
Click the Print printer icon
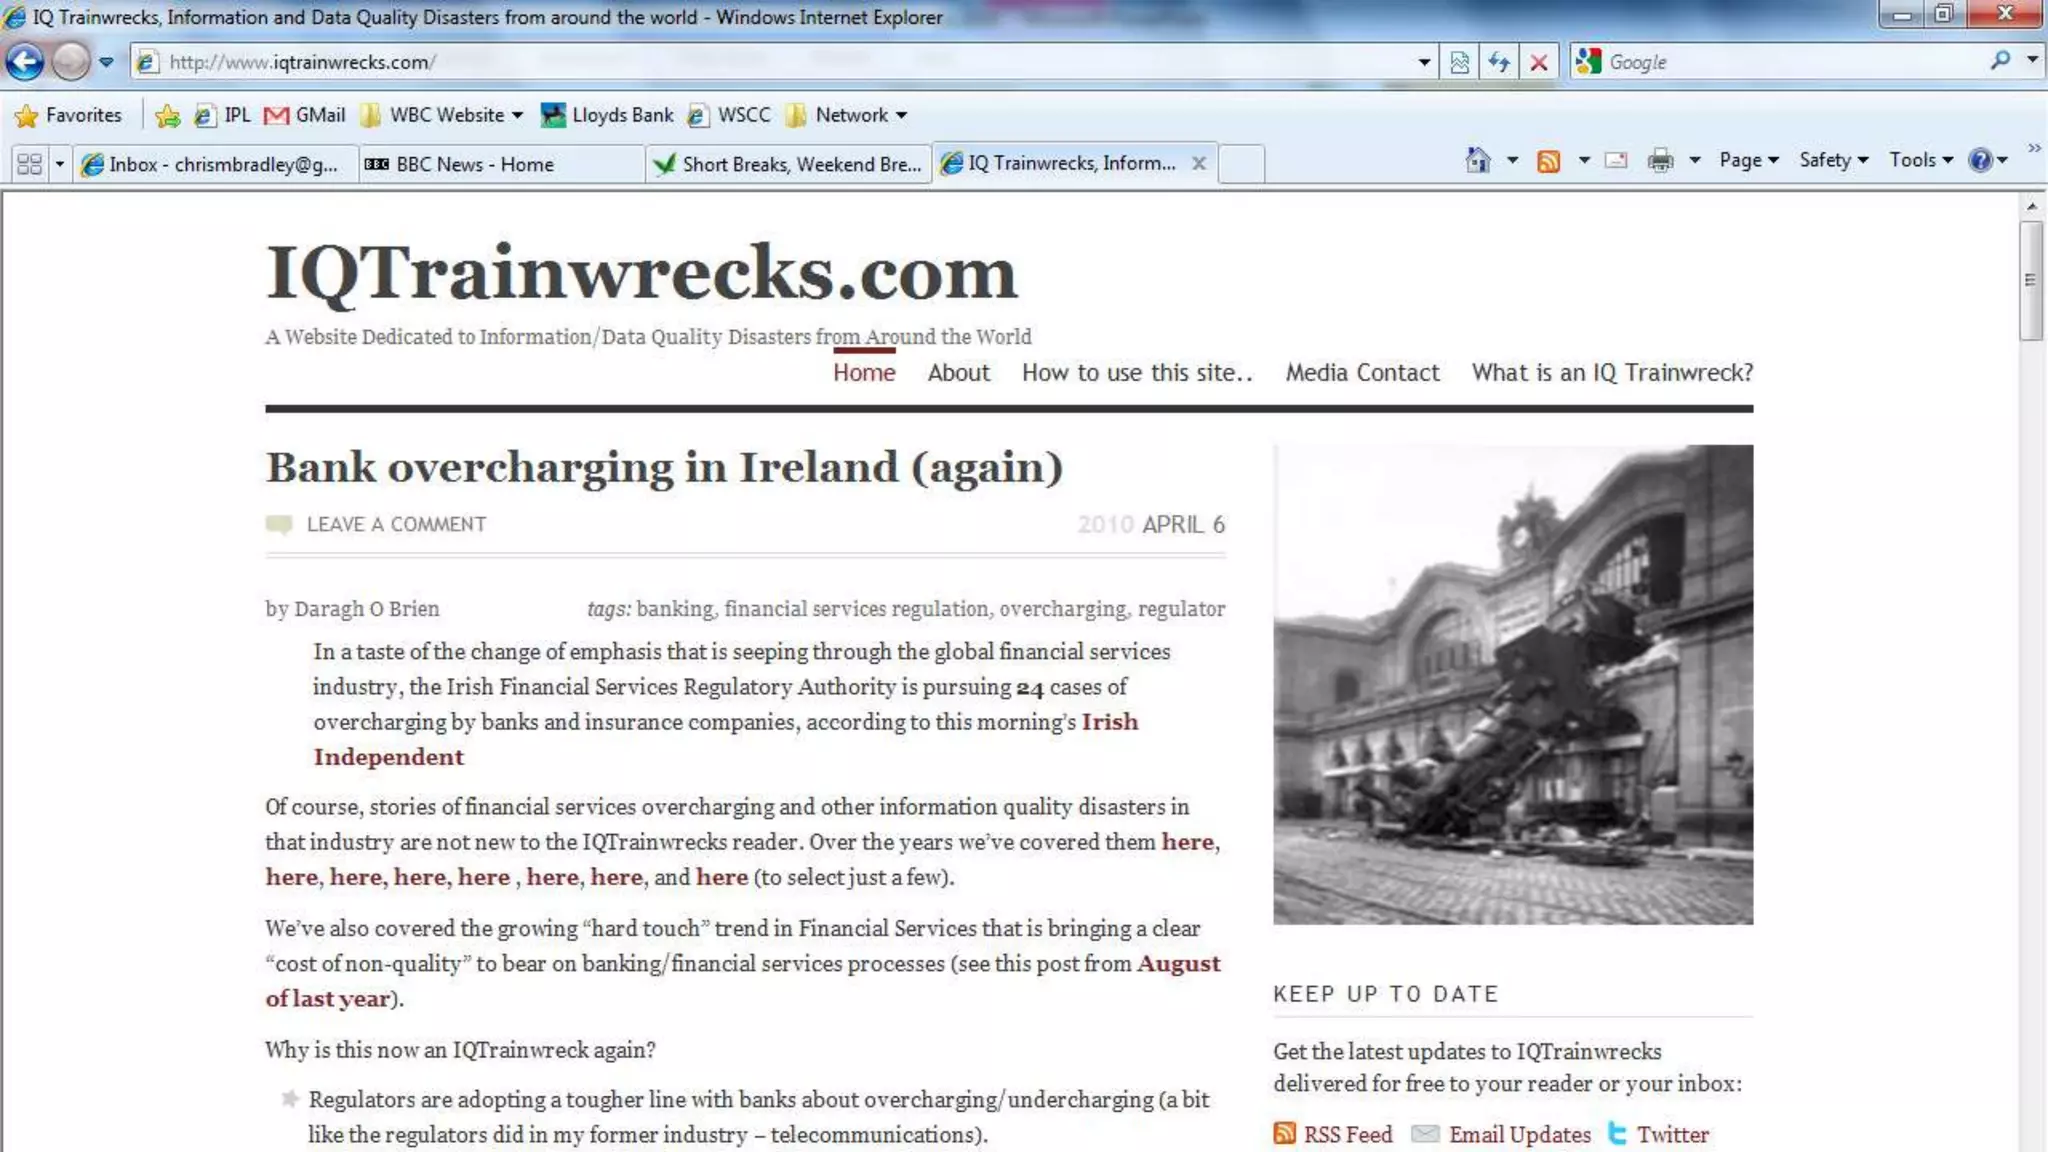(1660, 160)
